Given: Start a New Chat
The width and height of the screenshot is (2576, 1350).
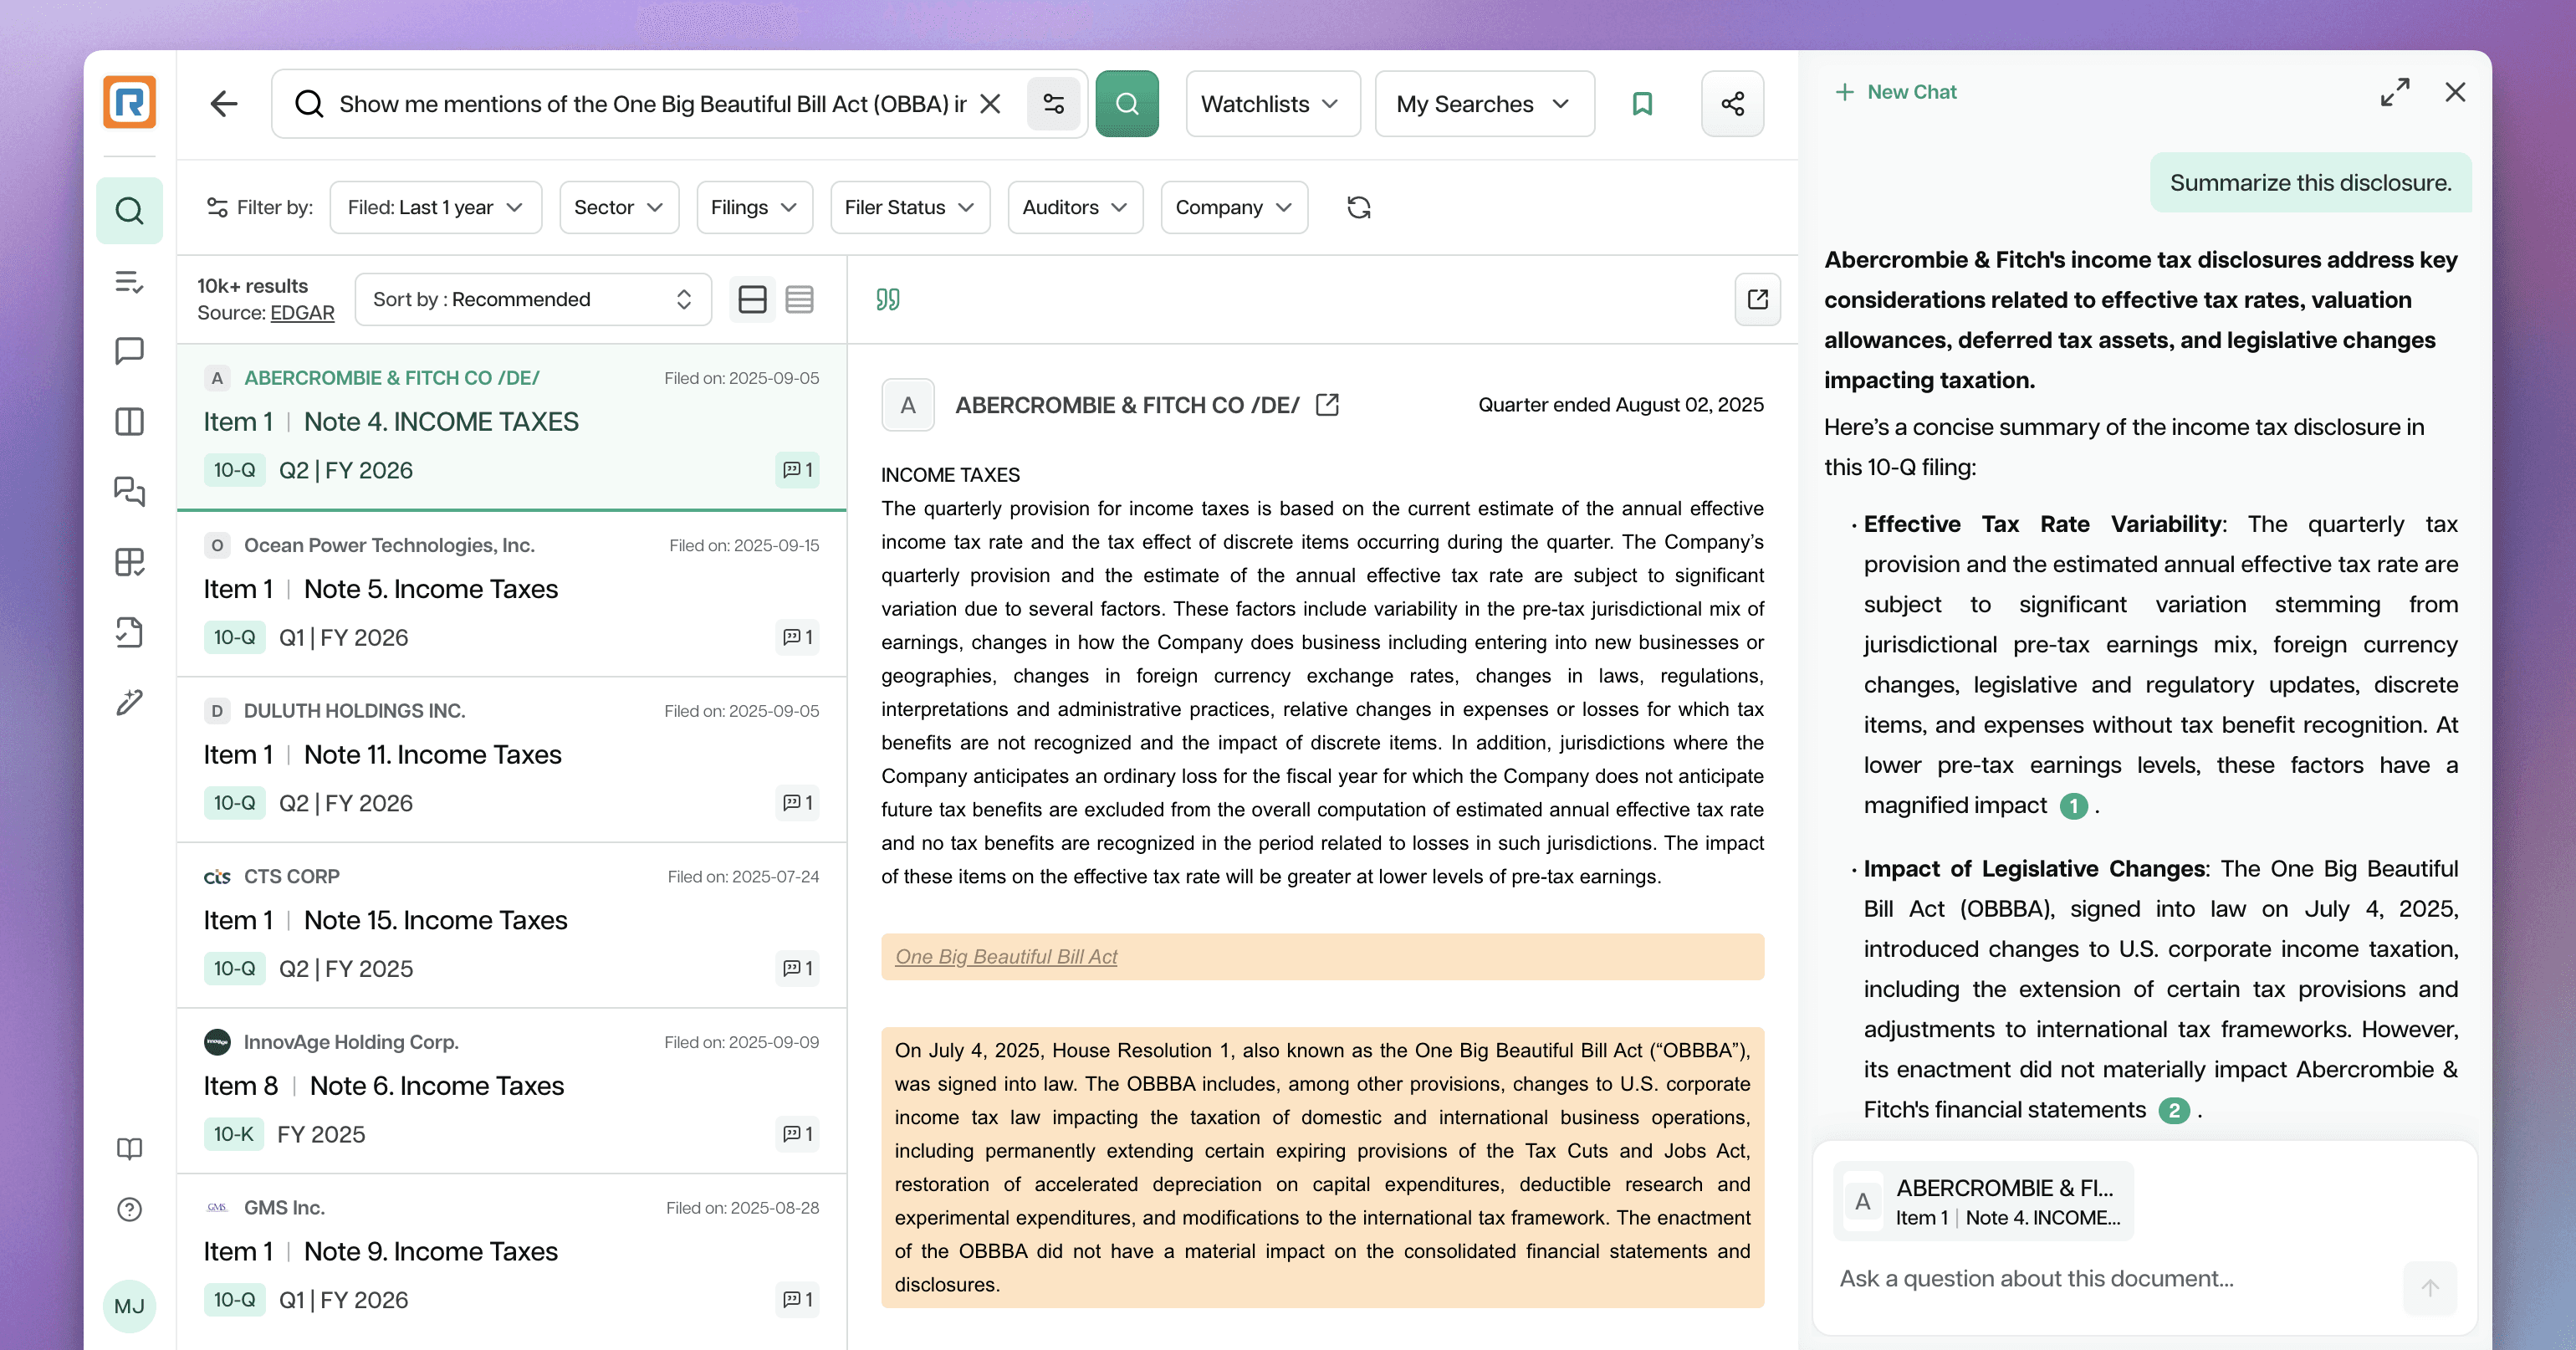Looking at the screenshot, I should (1896, 92).
